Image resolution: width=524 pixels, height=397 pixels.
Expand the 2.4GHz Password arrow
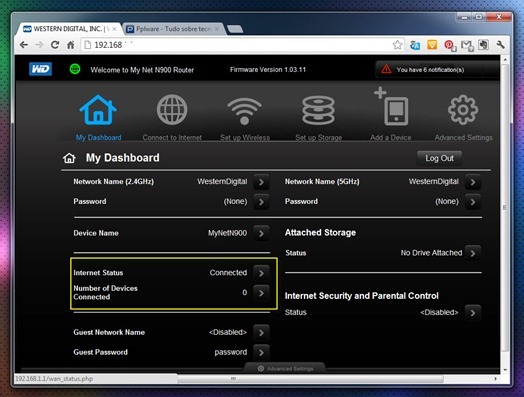(261, 202)
